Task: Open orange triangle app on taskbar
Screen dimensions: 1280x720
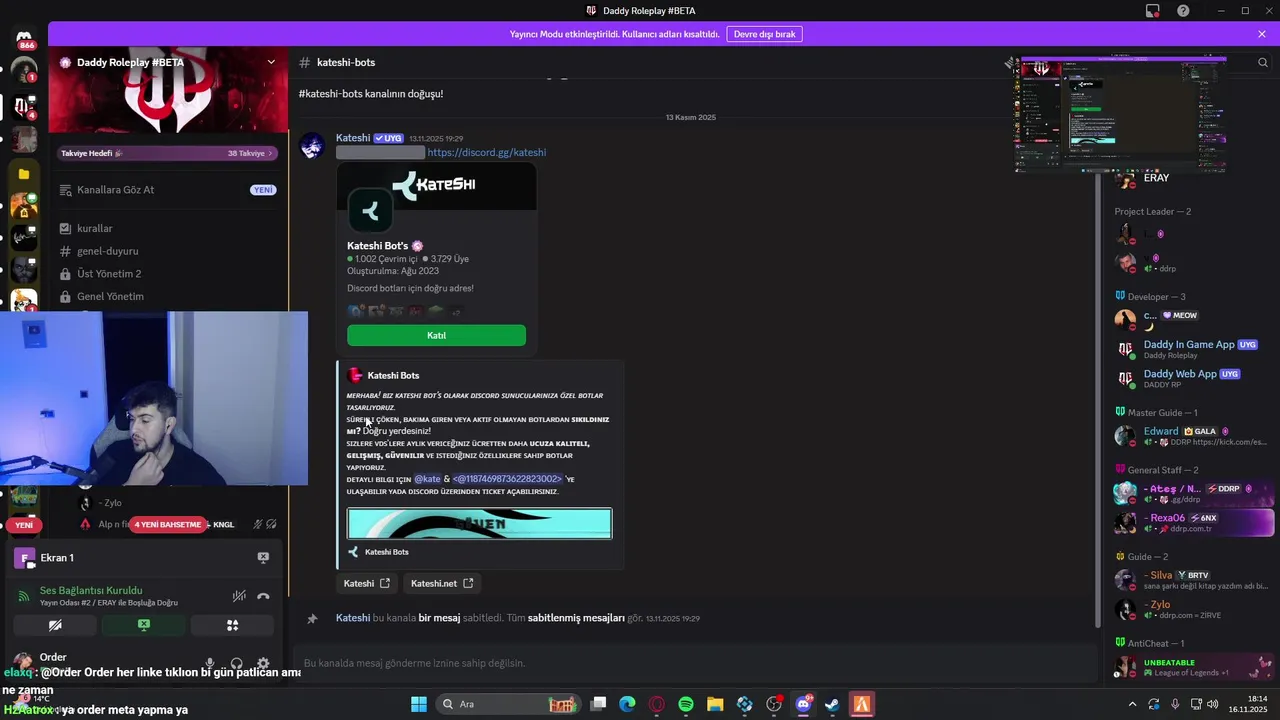Action: [x=861, y=704]
